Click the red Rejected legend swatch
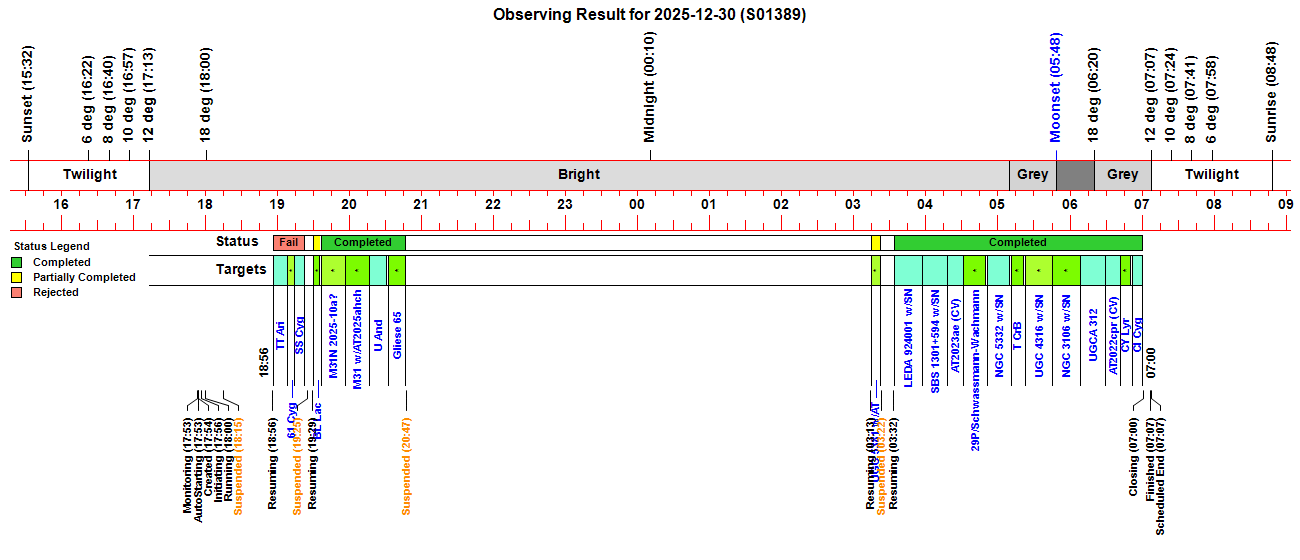The width and height of the screenshot is (1300, 560). click(x=17, y=292)
